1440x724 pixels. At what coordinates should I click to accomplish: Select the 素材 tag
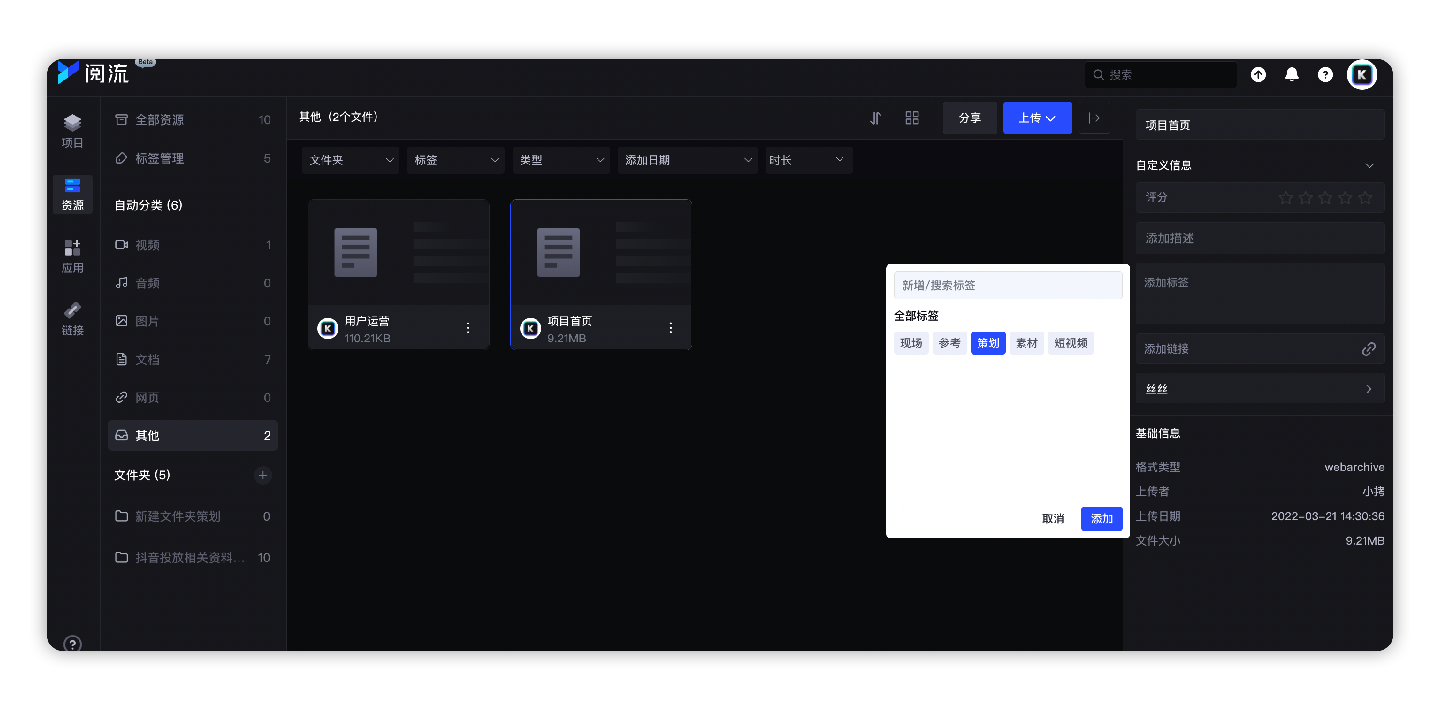(1027, 344)
